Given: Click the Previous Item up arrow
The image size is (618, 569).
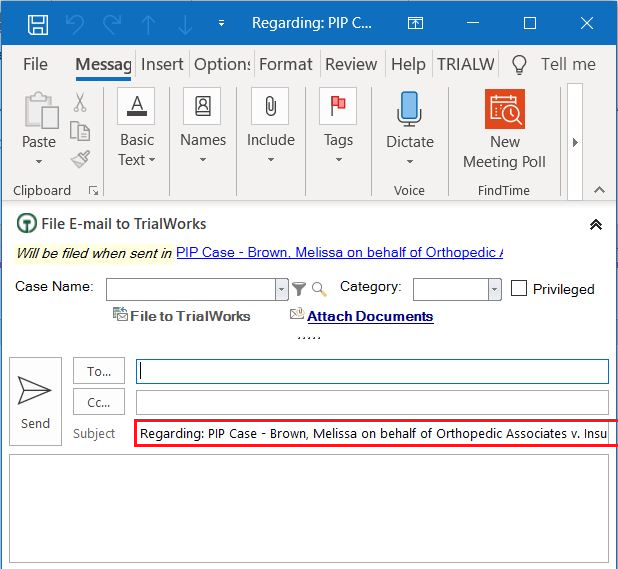Looking at the screenshot, I should pyautogui.click(x=148, y=24).
